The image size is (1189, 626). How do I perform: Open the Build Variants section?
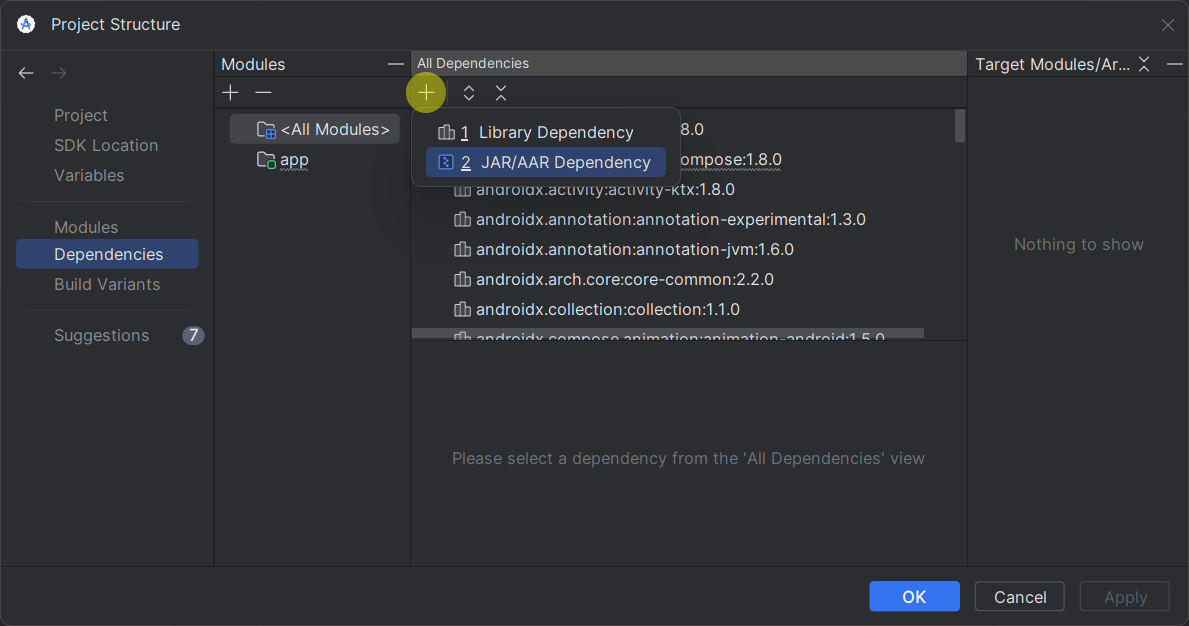[106, 284]
